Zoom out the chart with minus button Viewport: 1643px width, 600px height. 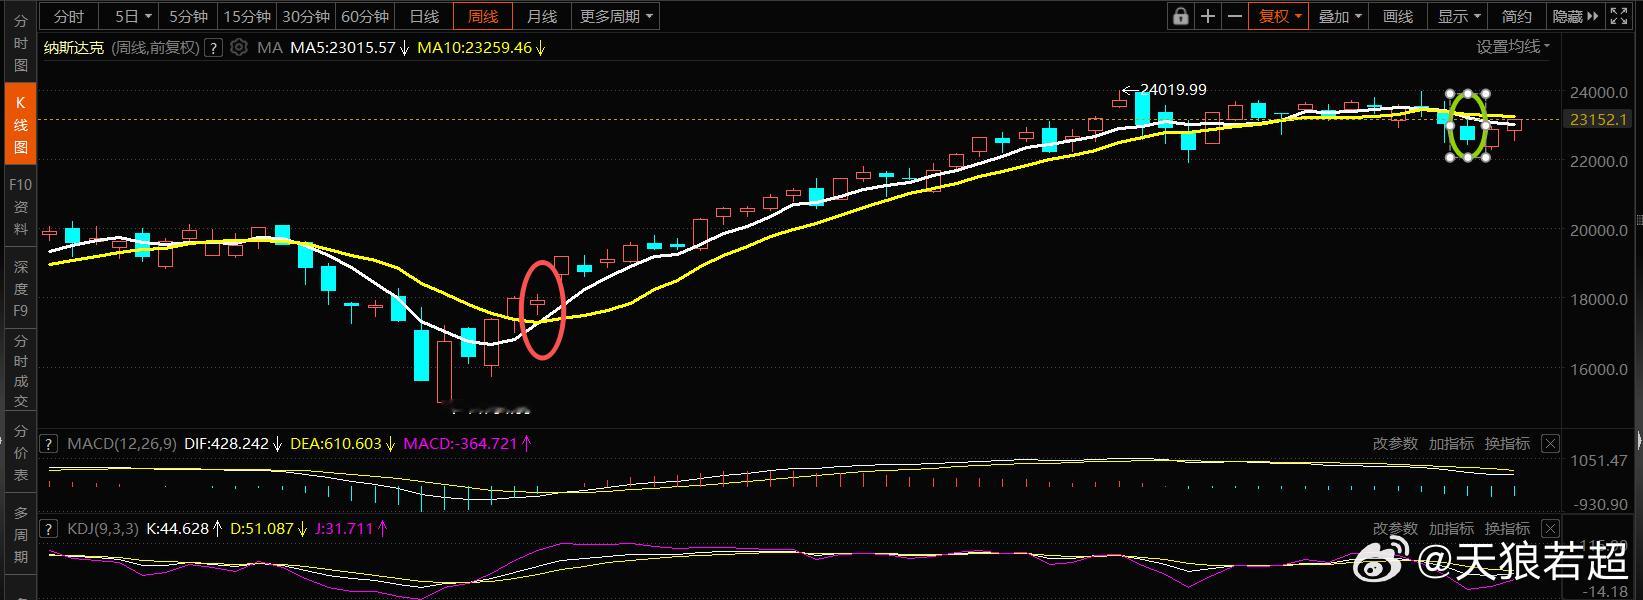coord(1234,16)
